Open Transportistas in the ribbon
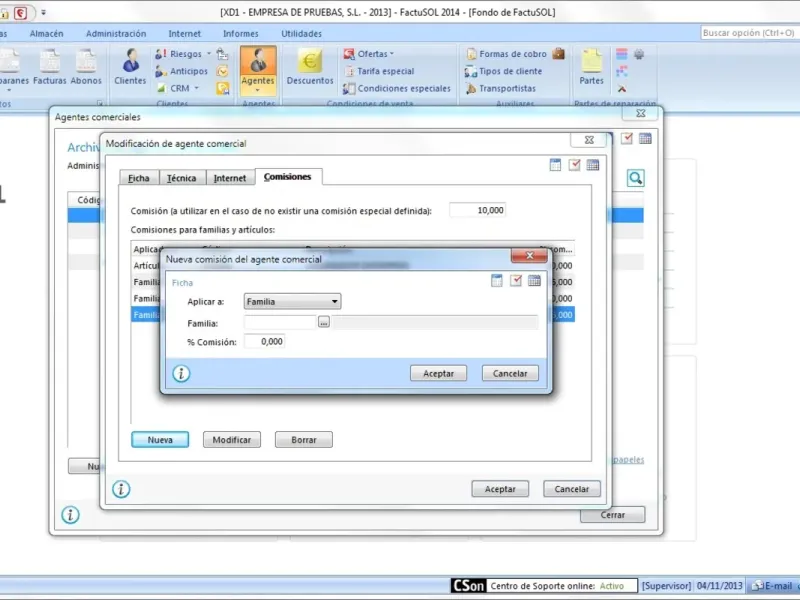Screen dimensions: 800x600 coord(501,88)
